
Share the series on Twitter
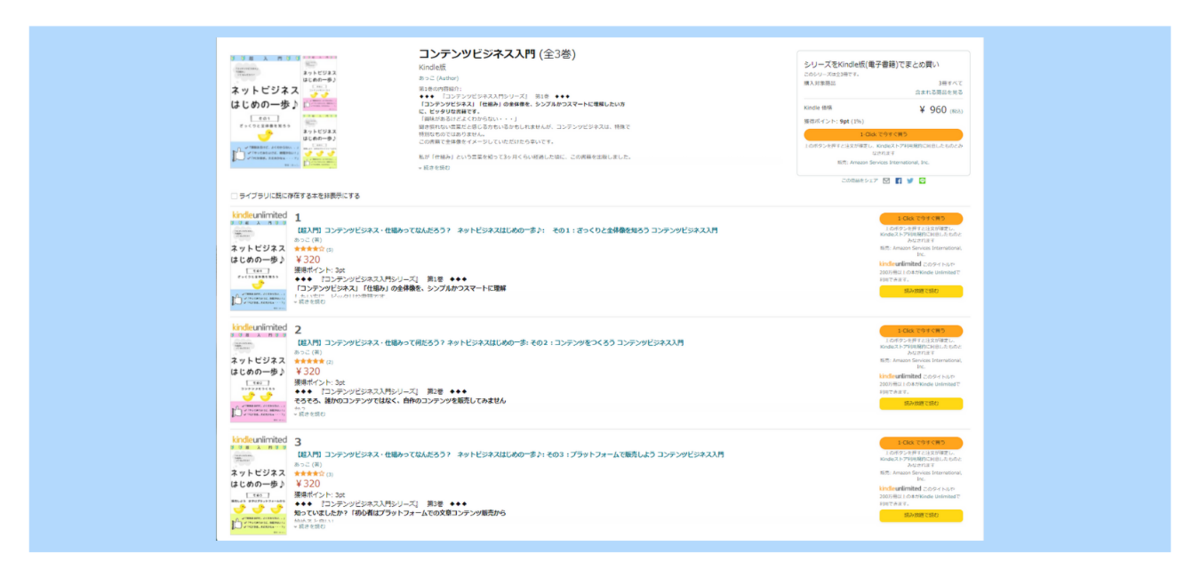coord(910,181)
